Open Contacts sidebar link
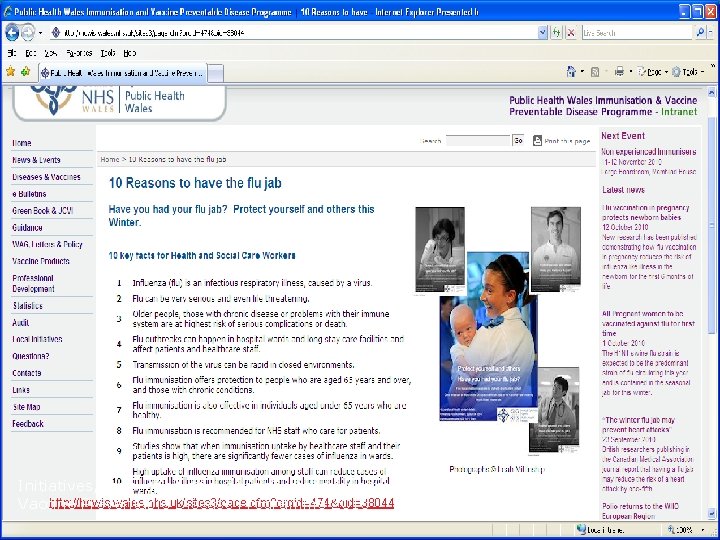This screenshot has height=540, width=720. click(27, 373)
